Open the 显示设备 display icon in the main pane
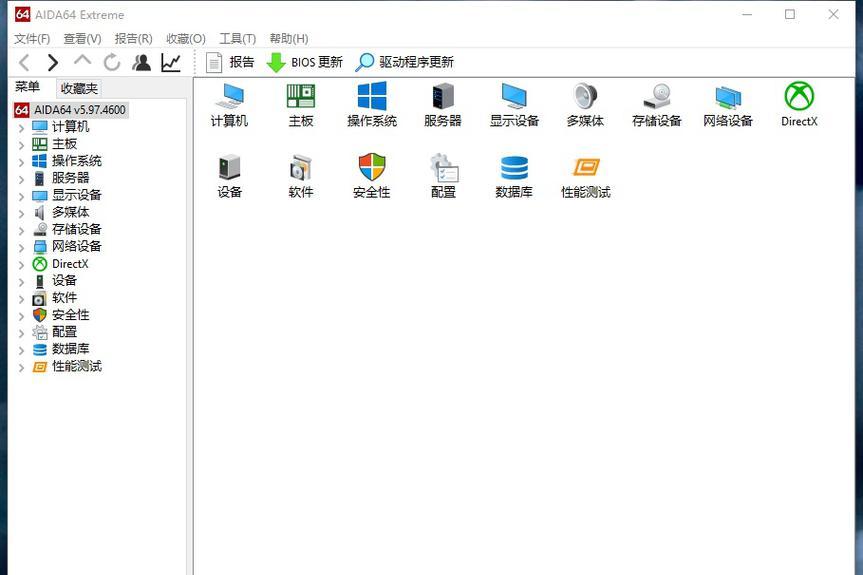This screenshot has height=575, width=863. [514, 105]
